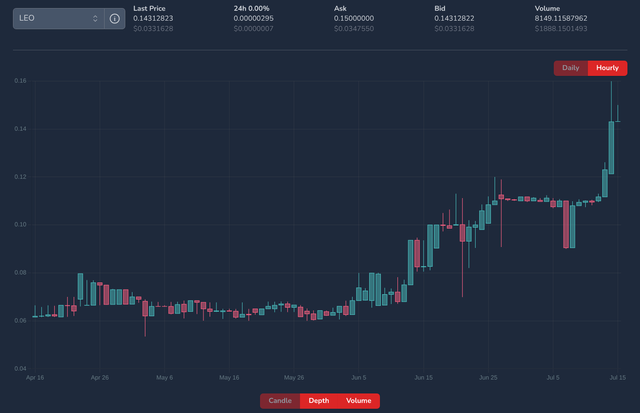Click the Bid price 0.14312822
Screen dimensions: 640x413
coord(454,18)
